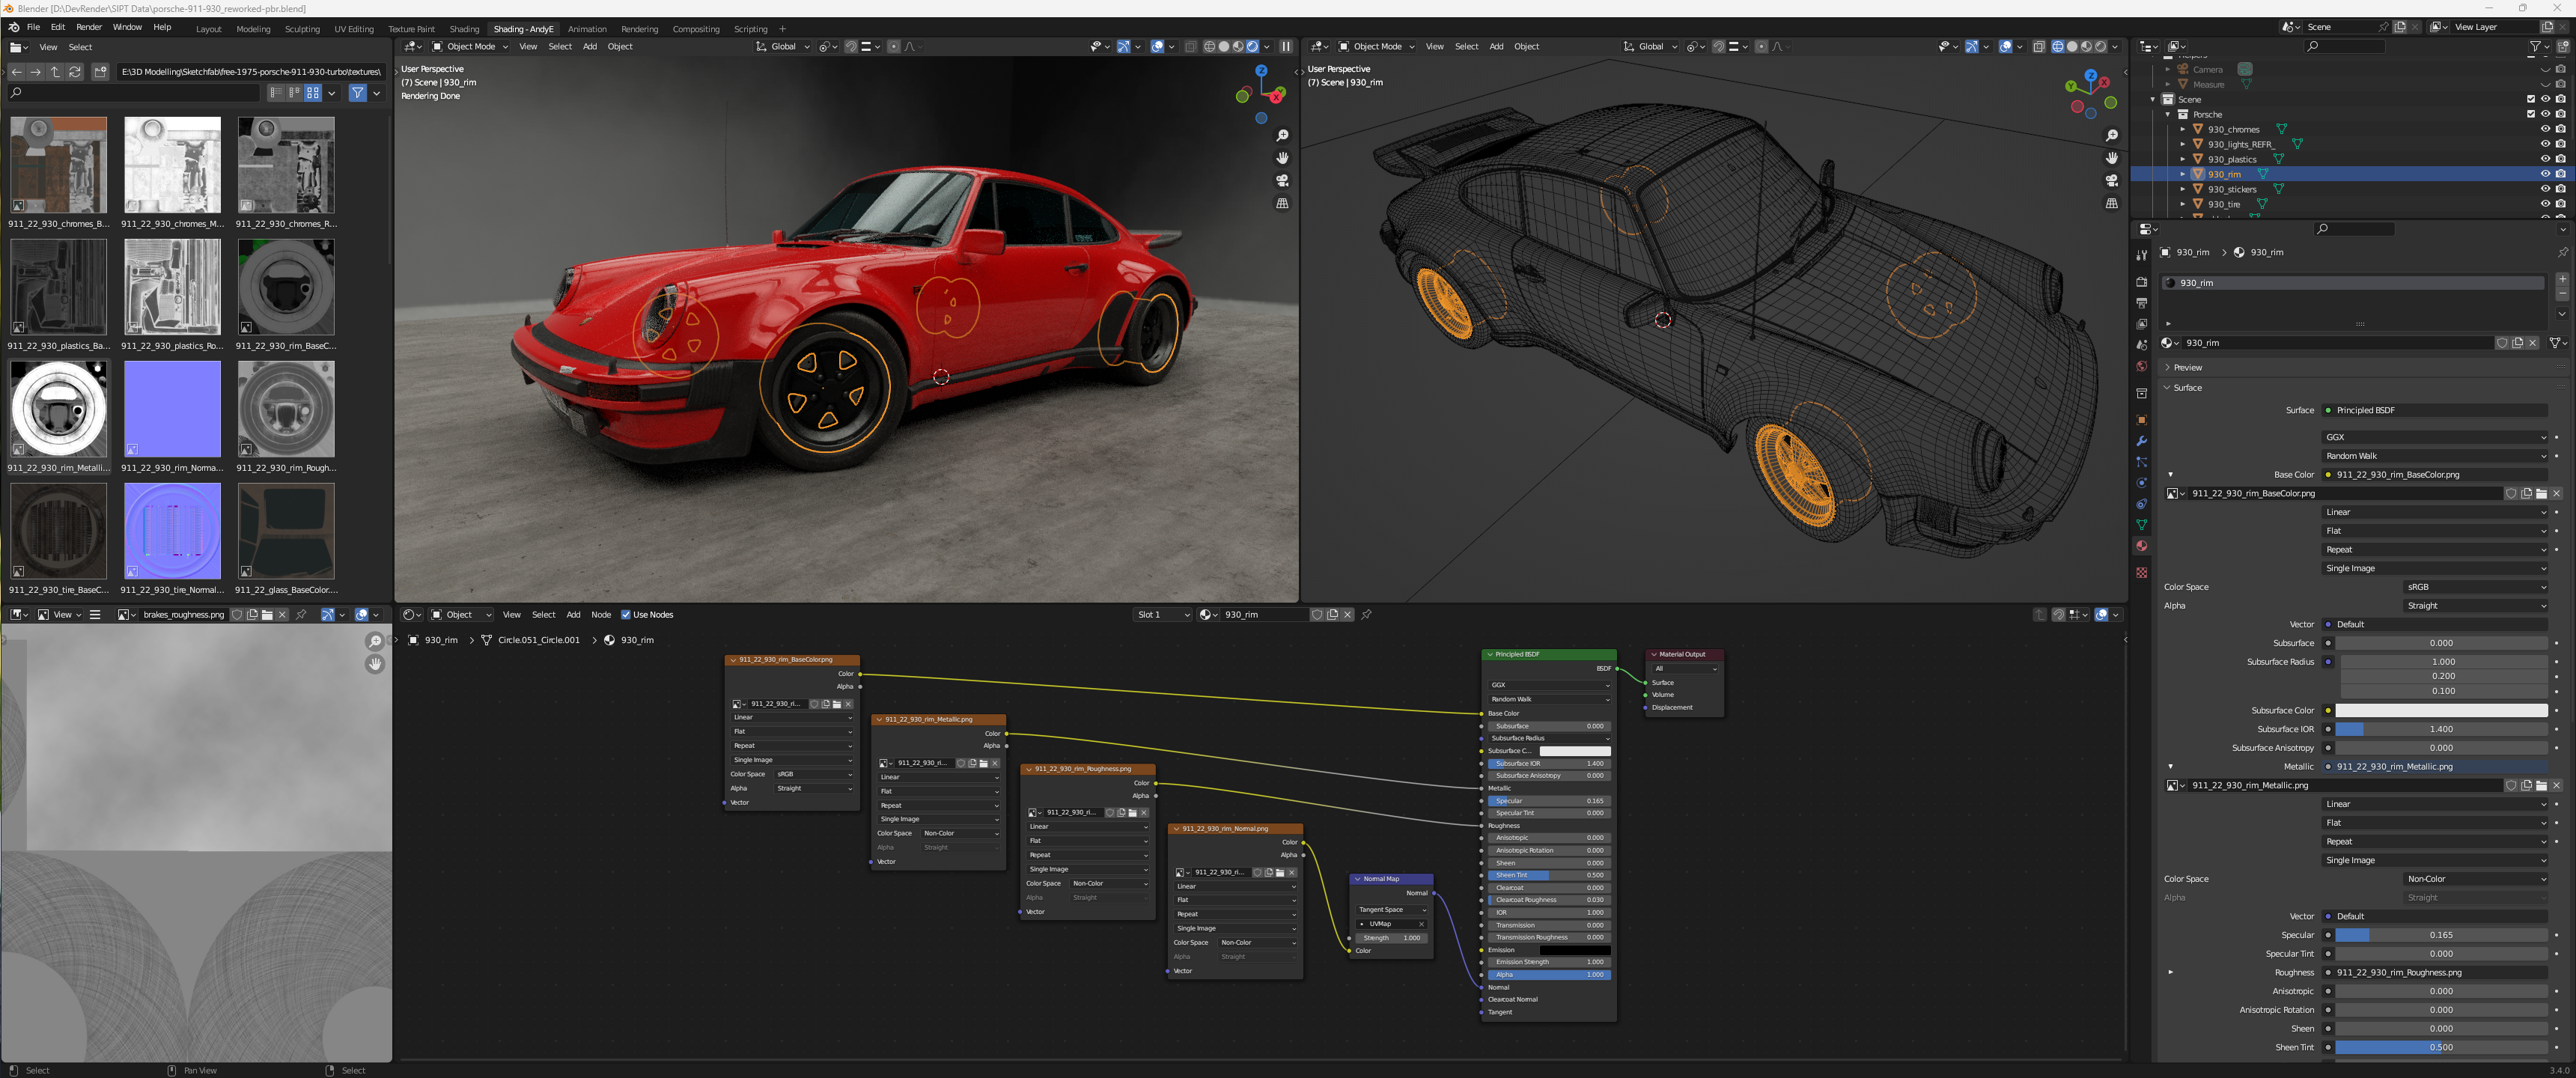Open the Slot 1 material slot dropdown
Viewport: 2576px width, 1078px height.
[x=1162, y=615]
